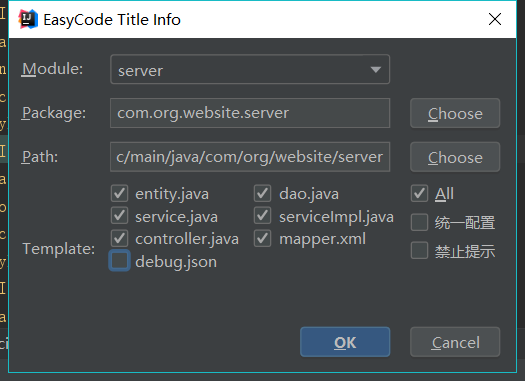
Task: Confirm with the OK button
Action: click(345, 342)
